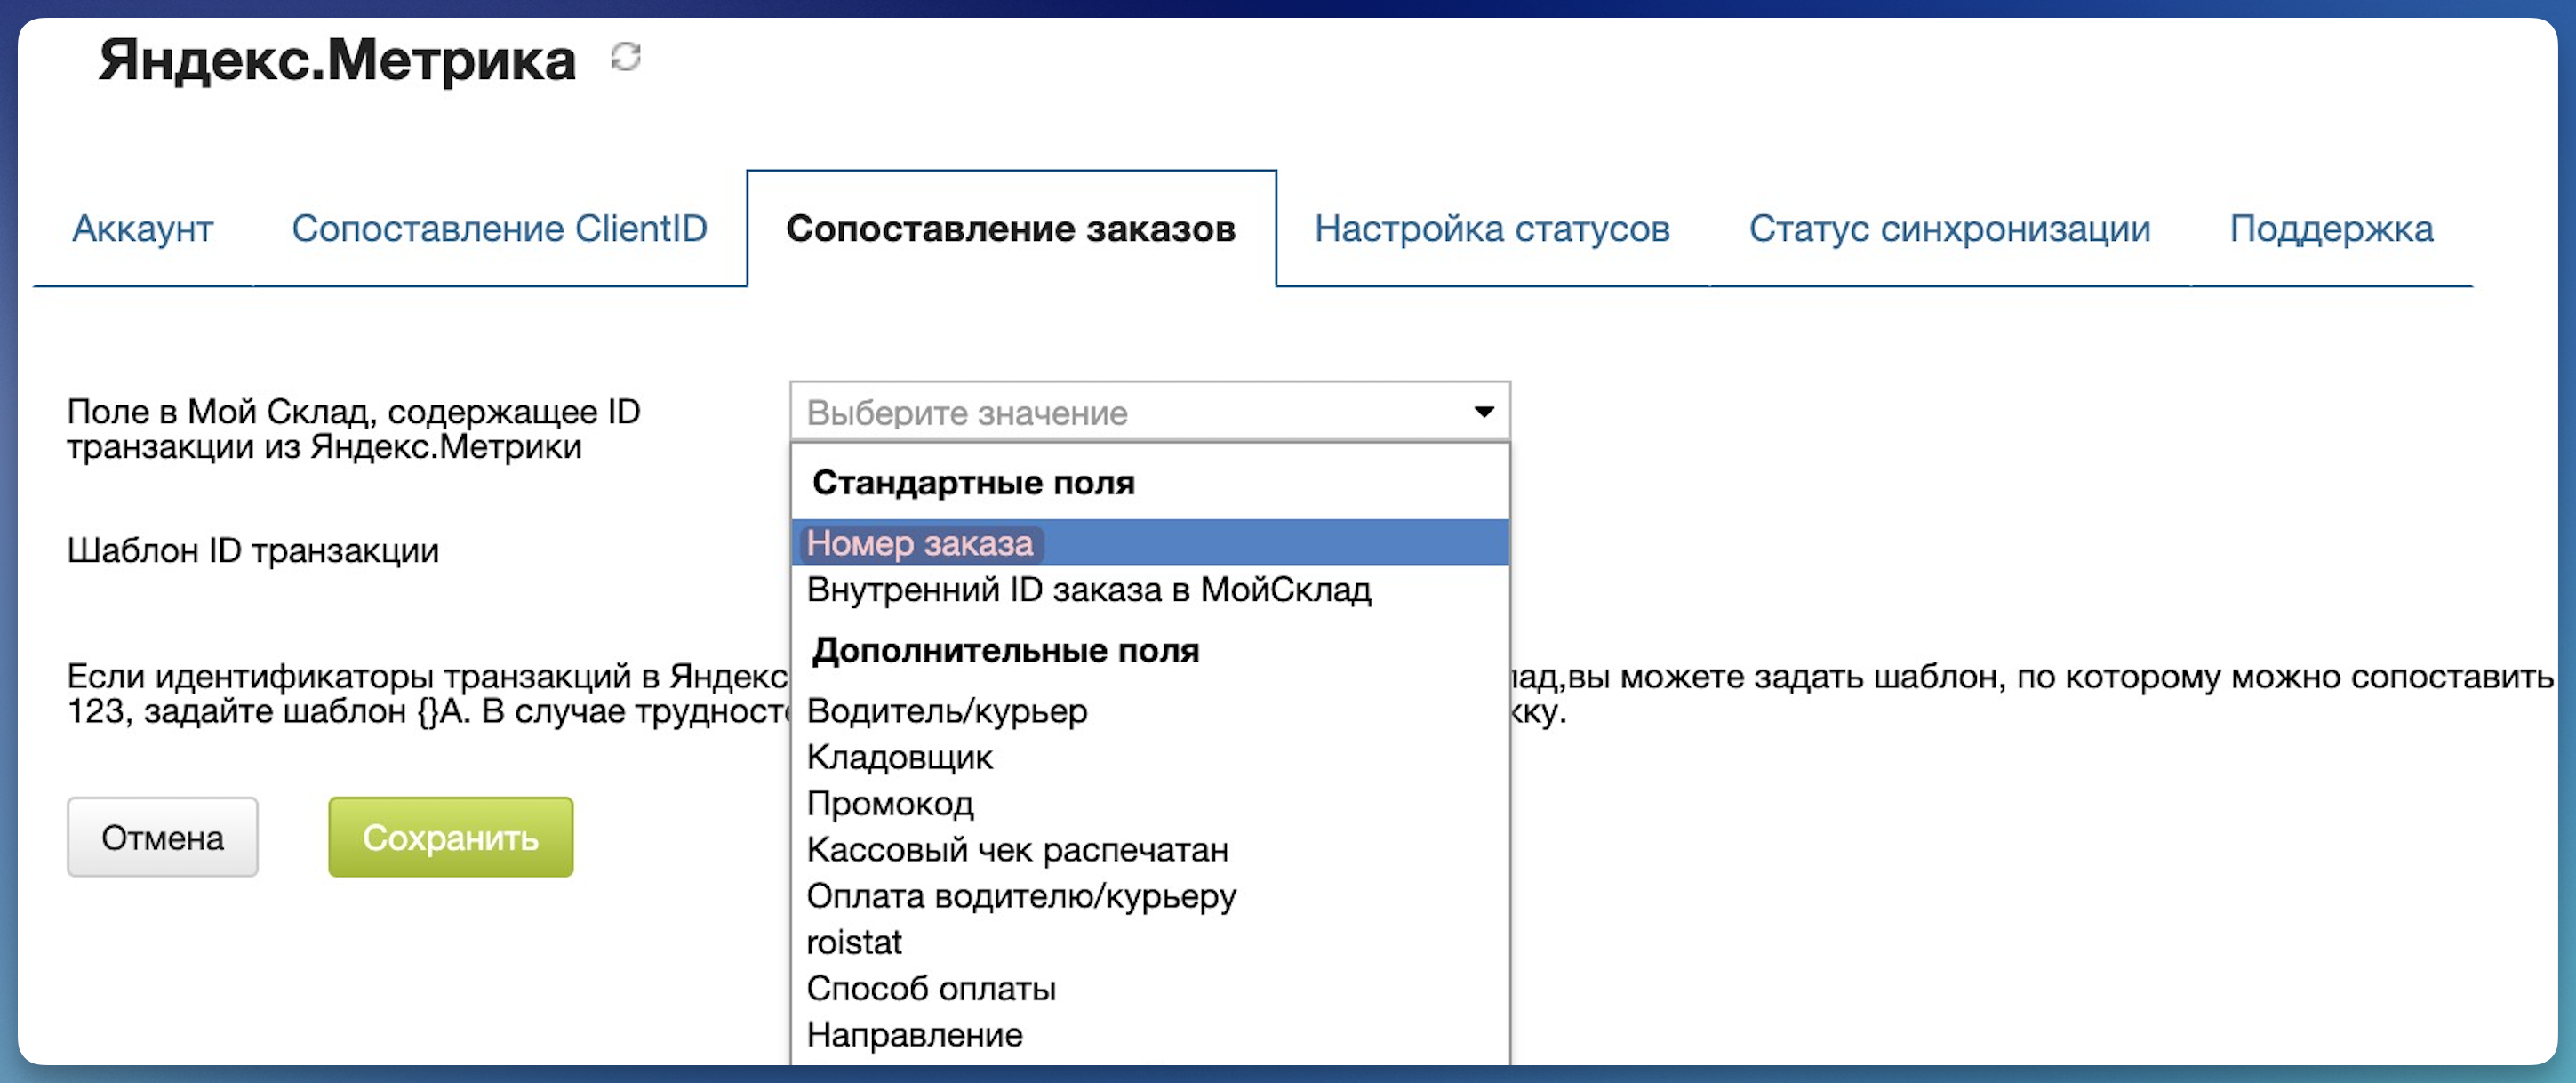The height and width of the screenshot is (1083, 2576).
Task: Select roistat field option
Action: pos(1150,942)
